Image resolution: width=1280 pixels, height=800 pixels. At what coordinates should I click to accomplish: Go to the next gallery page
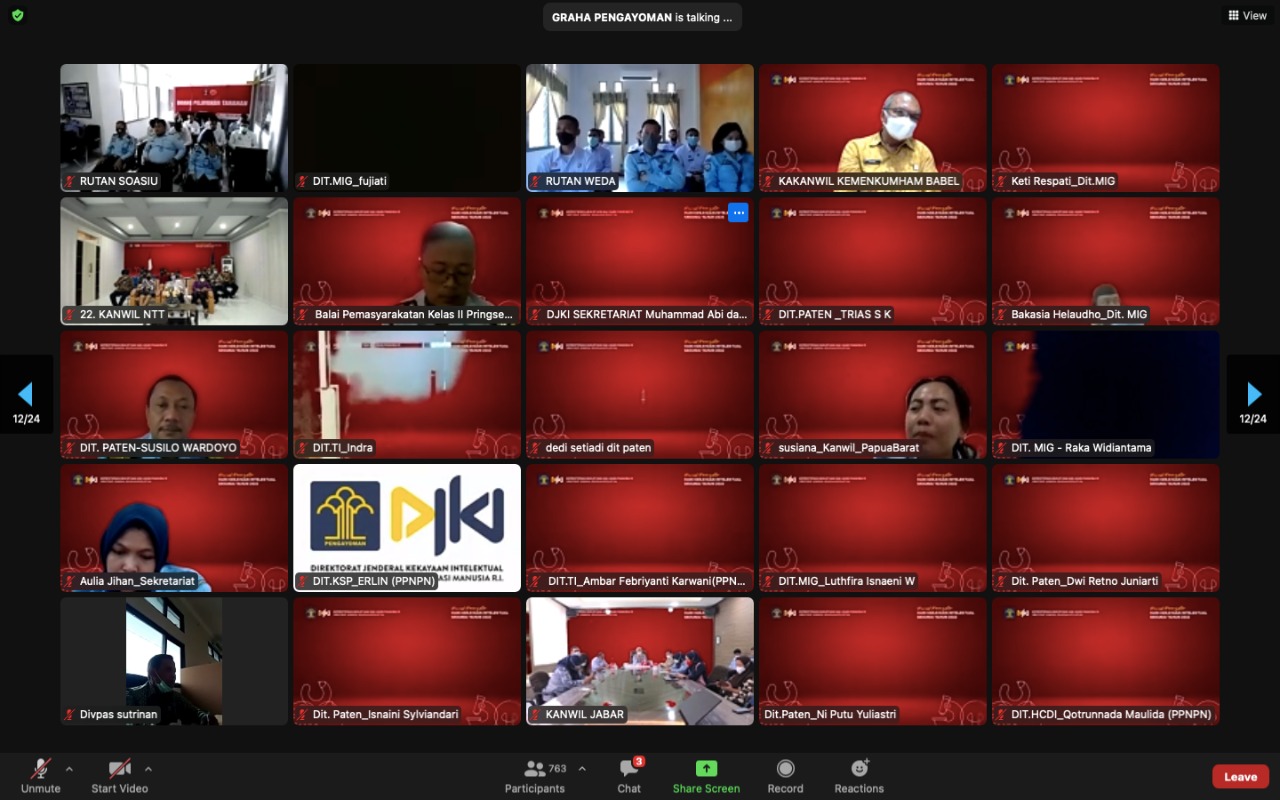tap(1253, 394)
